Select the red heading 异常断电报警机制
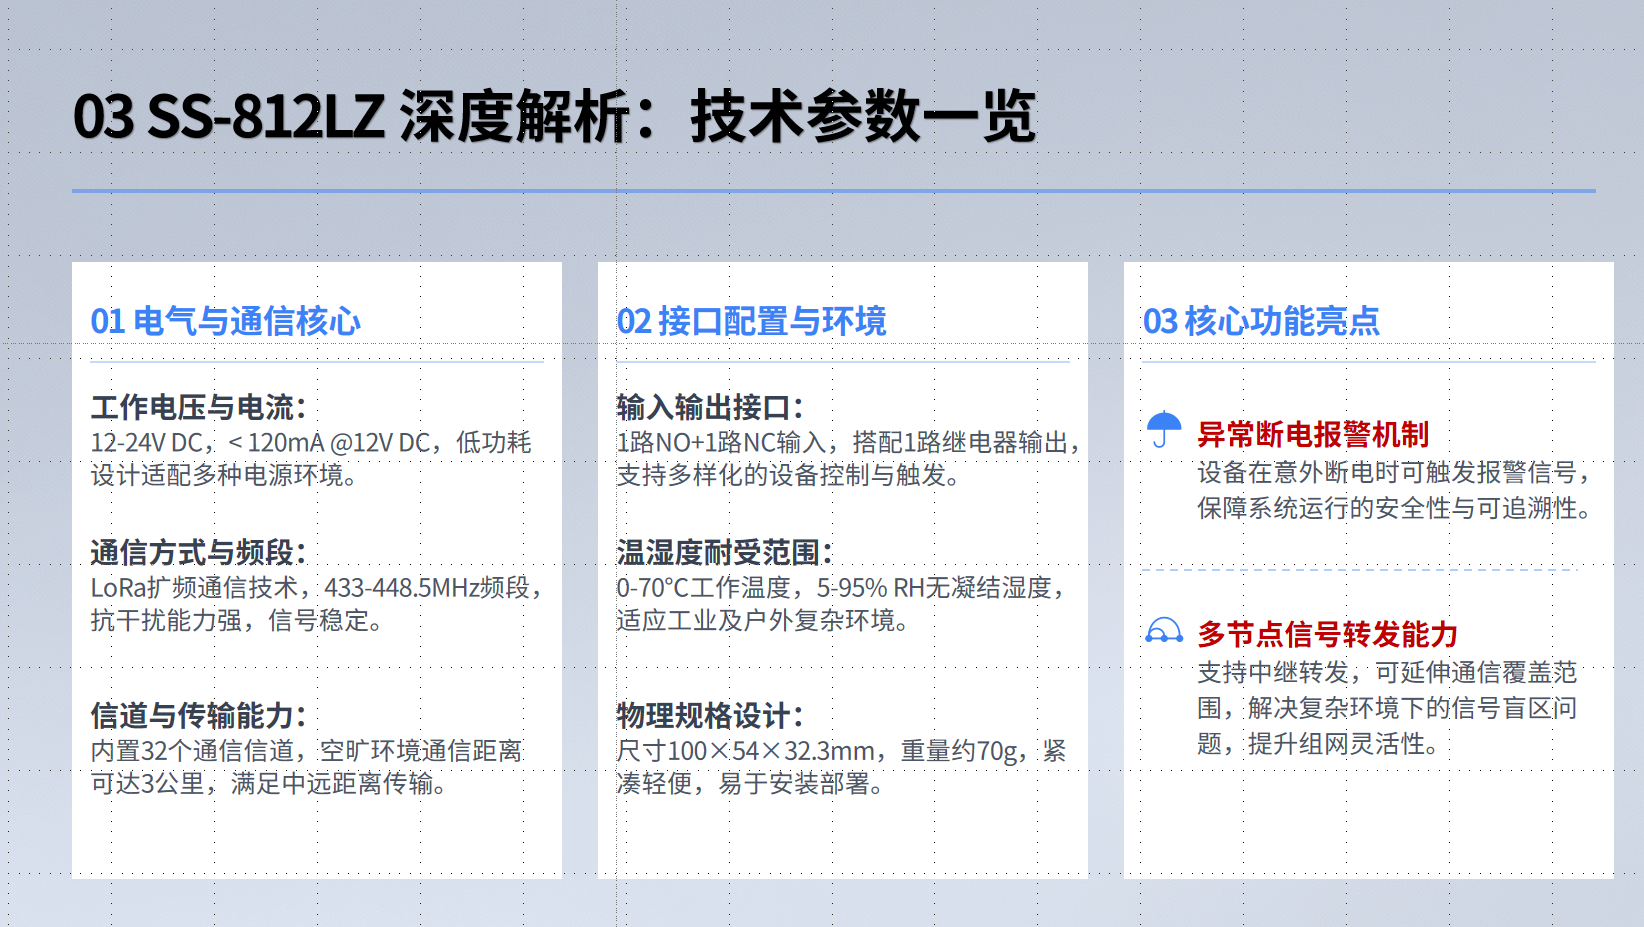This screenshot has height=927, width=1644. (x=1313, y=434)
